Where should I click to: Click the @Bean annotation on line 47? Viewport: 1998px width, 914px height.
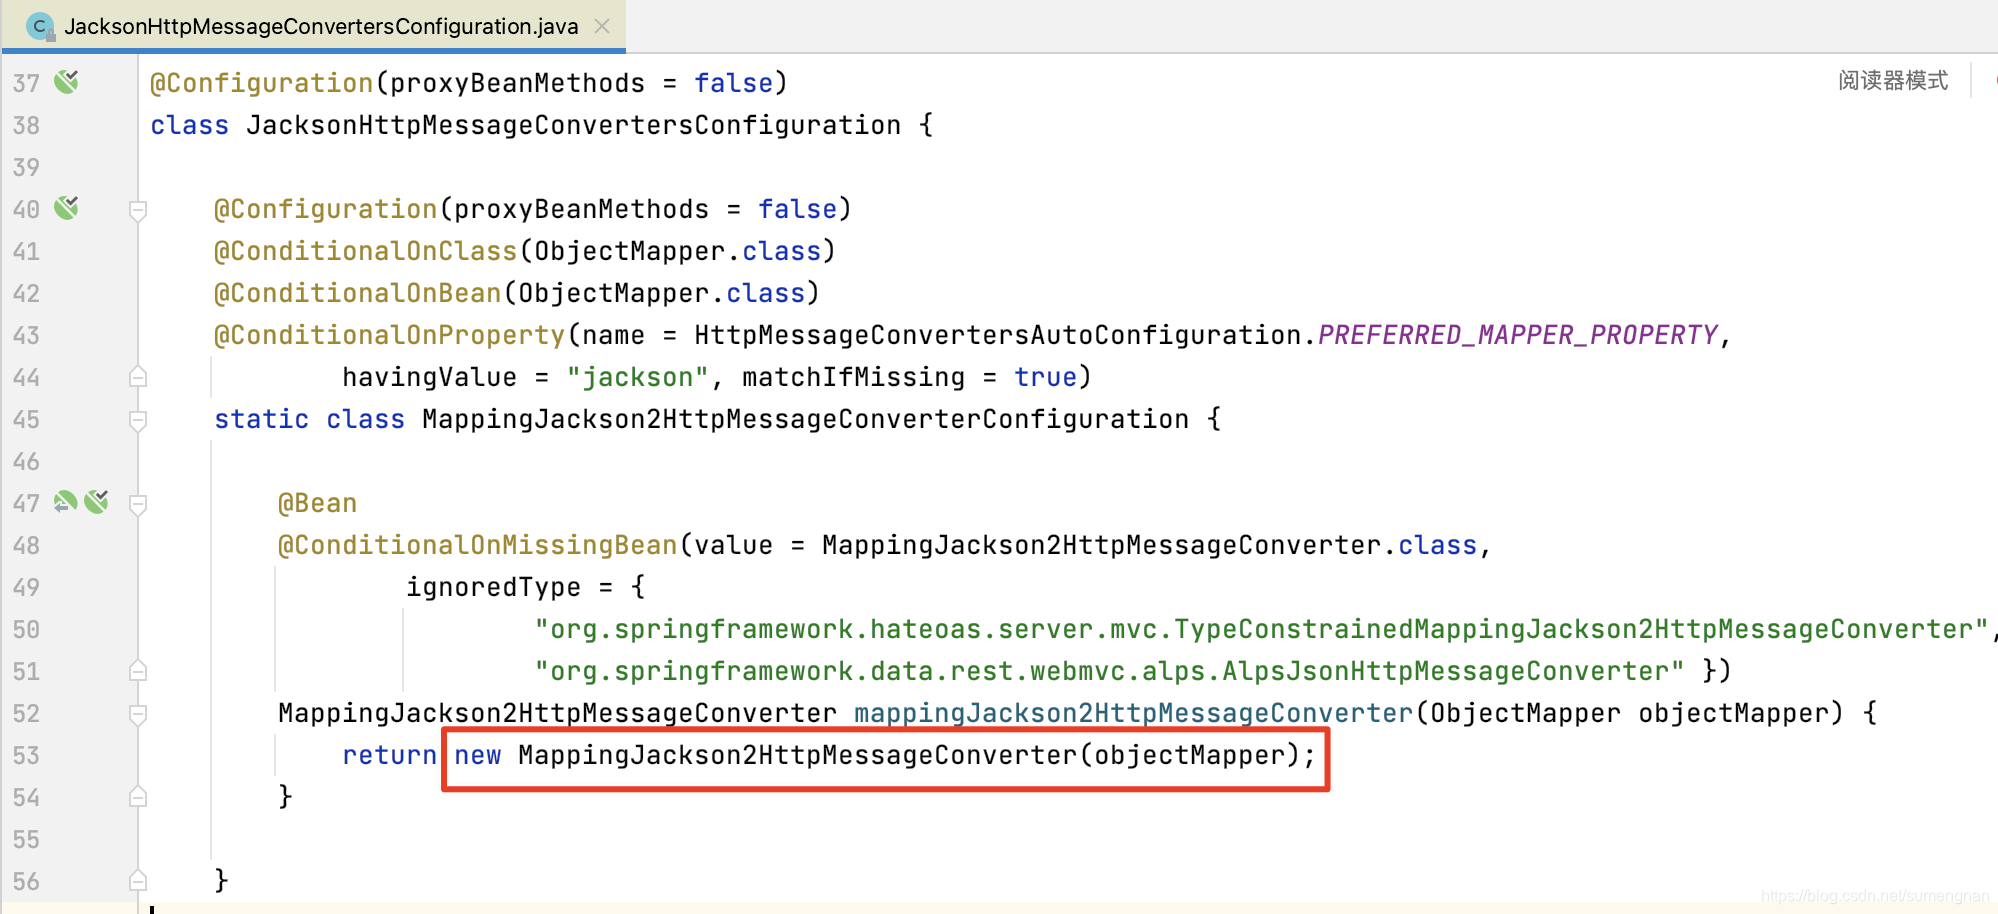click(318, 503)
